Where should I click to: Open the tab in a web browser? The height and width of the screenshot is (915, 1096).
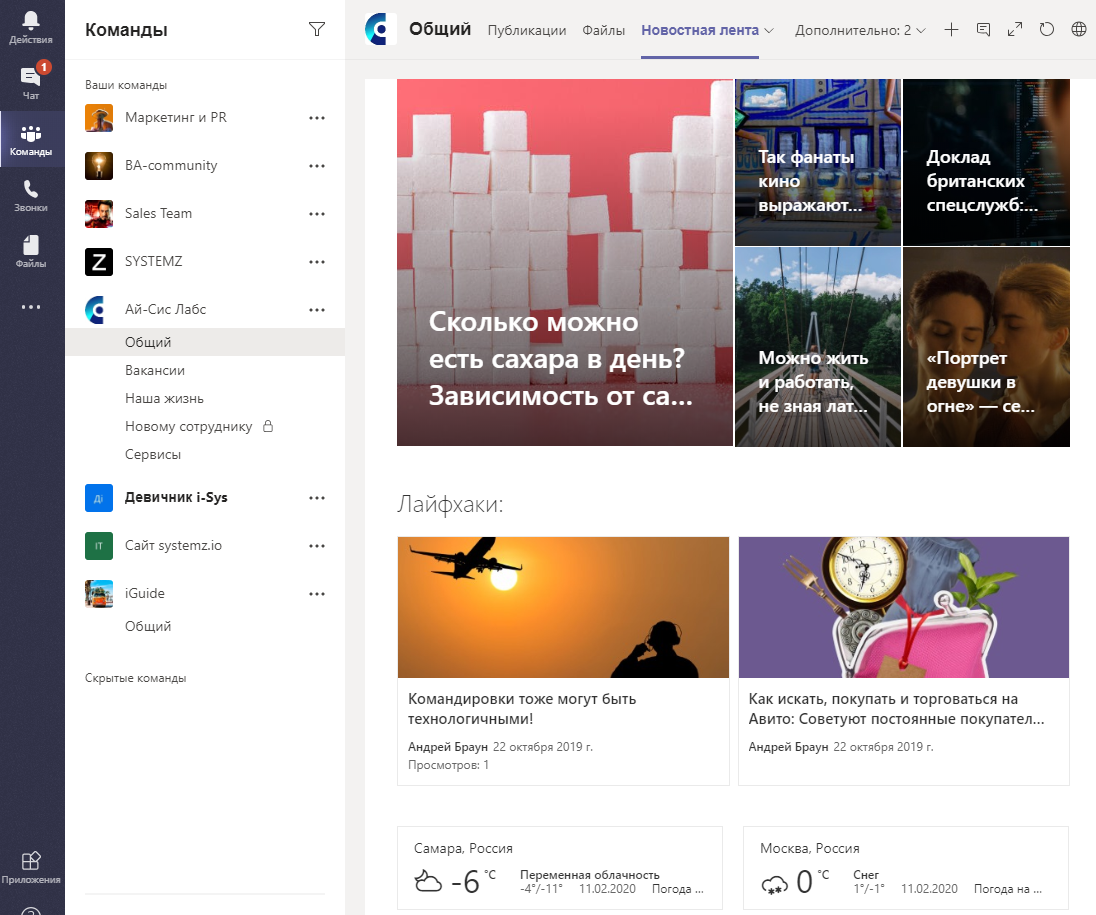[1078, 30]
